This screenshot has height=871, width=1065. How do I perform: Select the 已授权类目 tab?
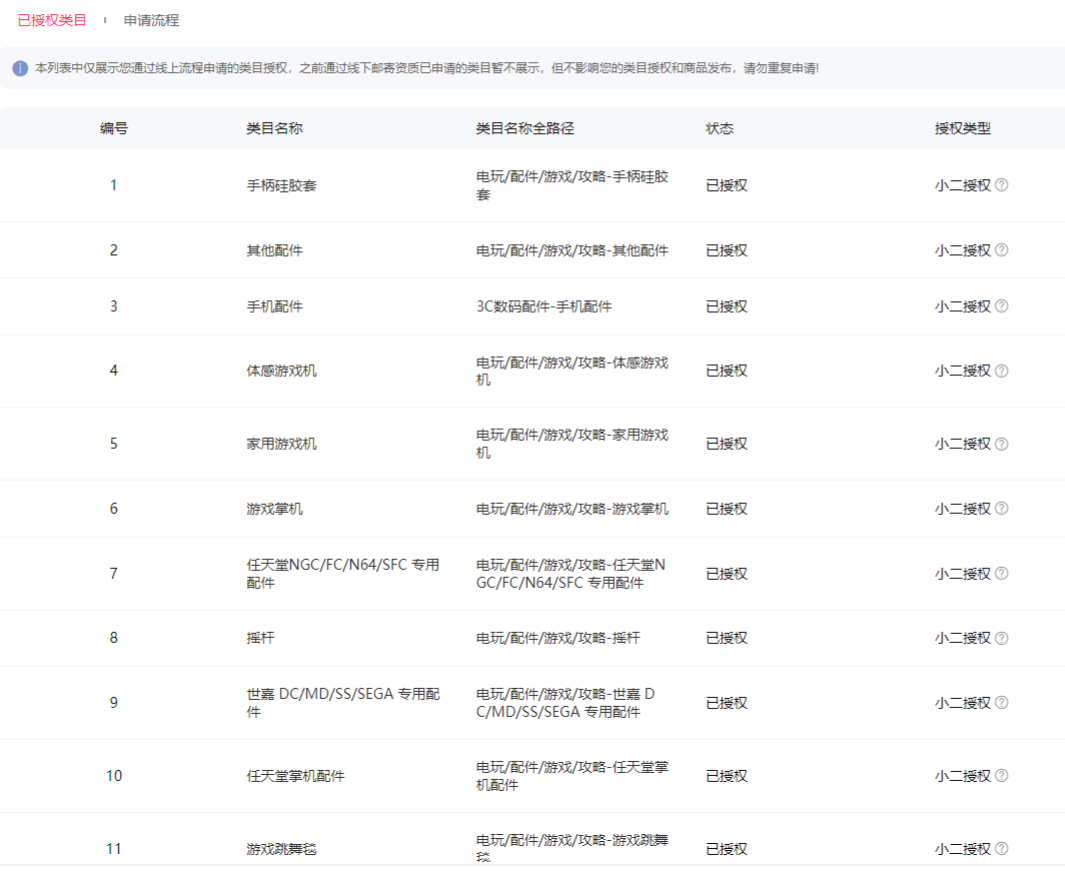click(52, 20)
